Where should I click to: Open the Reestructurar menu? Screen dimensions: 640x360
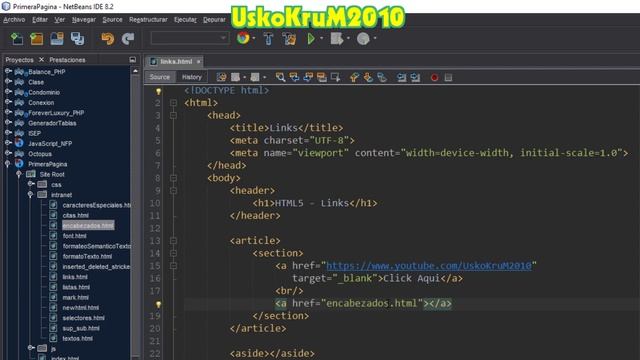pyautogui.click(x=148, y=20)
